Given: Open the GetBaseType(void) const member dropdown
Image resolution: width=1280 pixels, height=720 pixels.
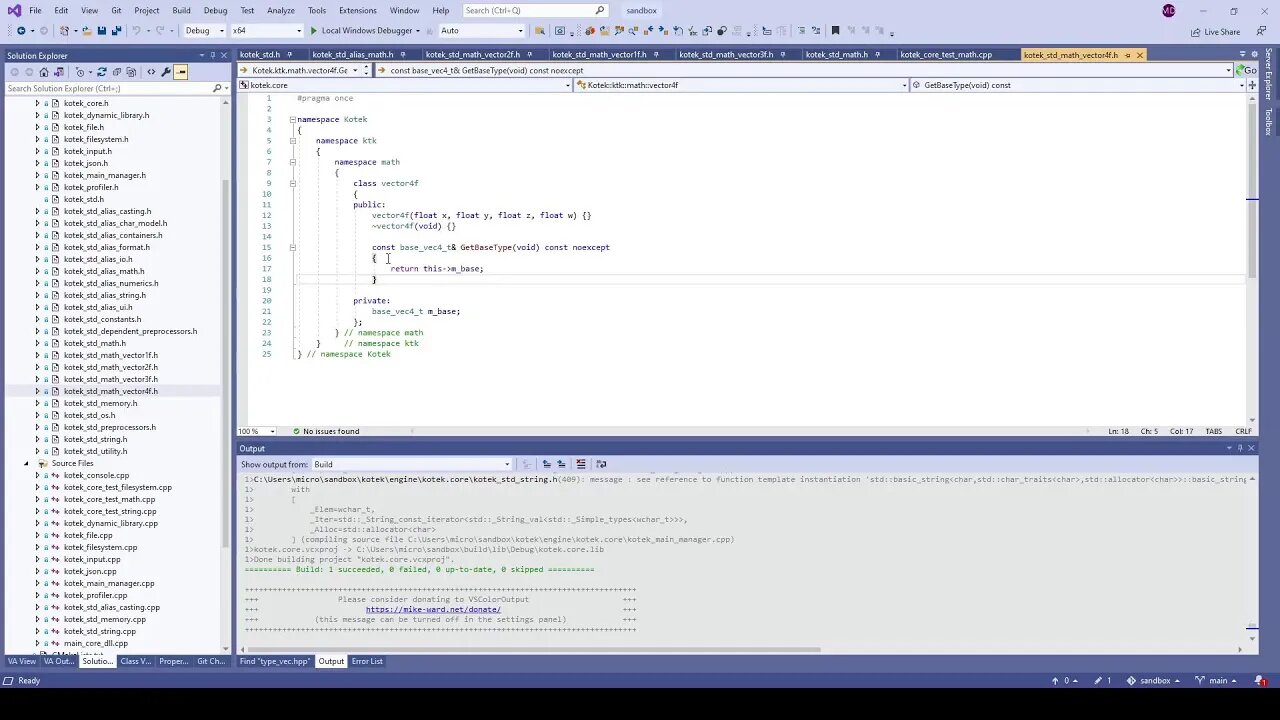Looking at the screenshot, I should [1077, 85].
